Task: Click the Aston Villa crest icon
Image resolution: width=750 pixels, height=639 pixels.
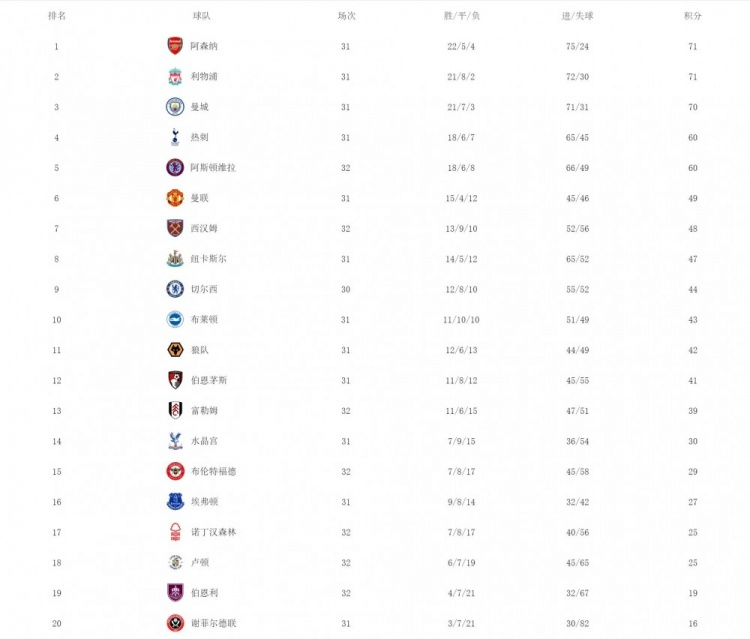Action: (x=175, y=168)
